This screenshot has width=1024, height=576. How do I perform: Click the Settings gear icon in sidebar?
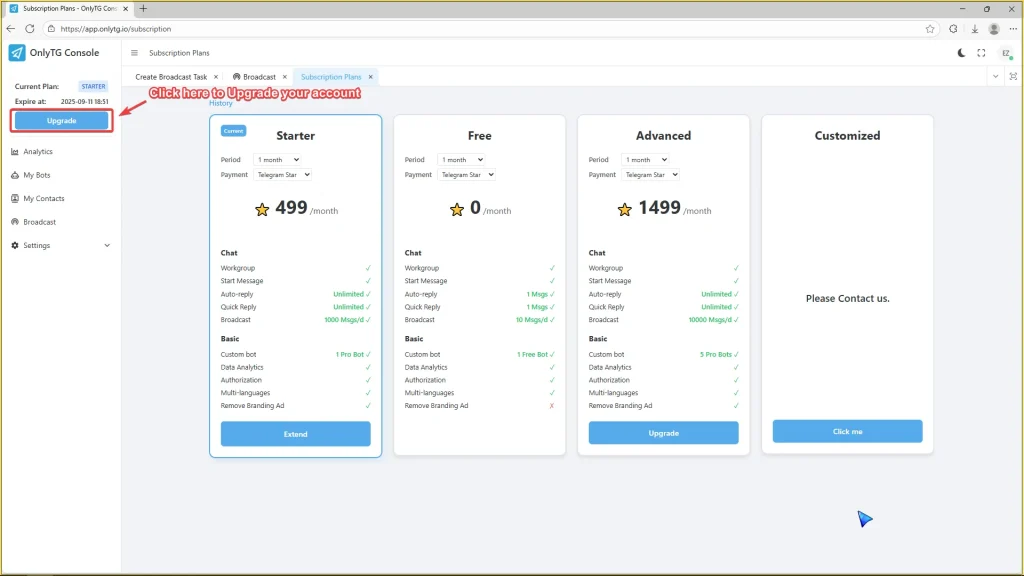click(x=15, y=246)
